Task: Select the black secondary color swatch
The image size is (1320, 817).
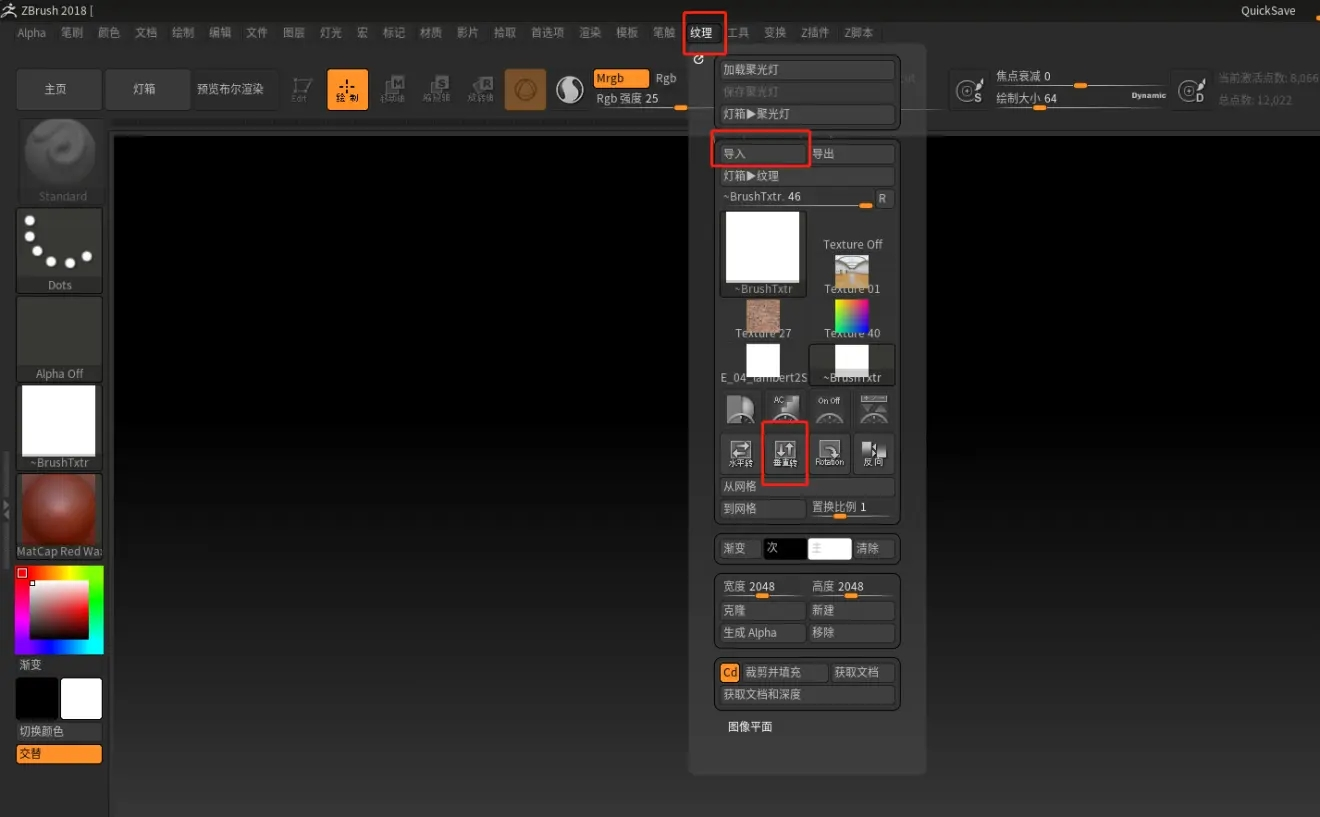Action: point(37,699)
